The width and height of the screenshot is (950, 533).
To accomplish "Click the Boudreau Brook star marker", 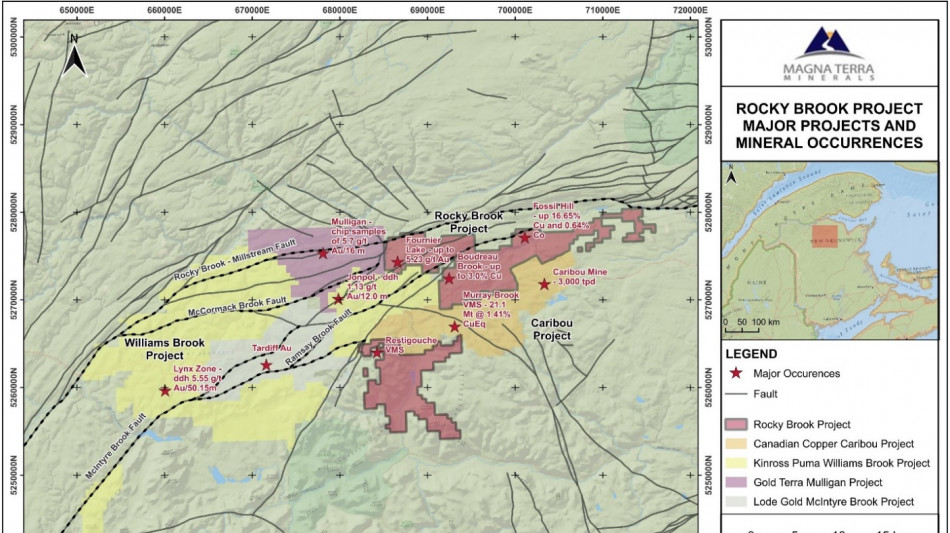I will (449, 278).
